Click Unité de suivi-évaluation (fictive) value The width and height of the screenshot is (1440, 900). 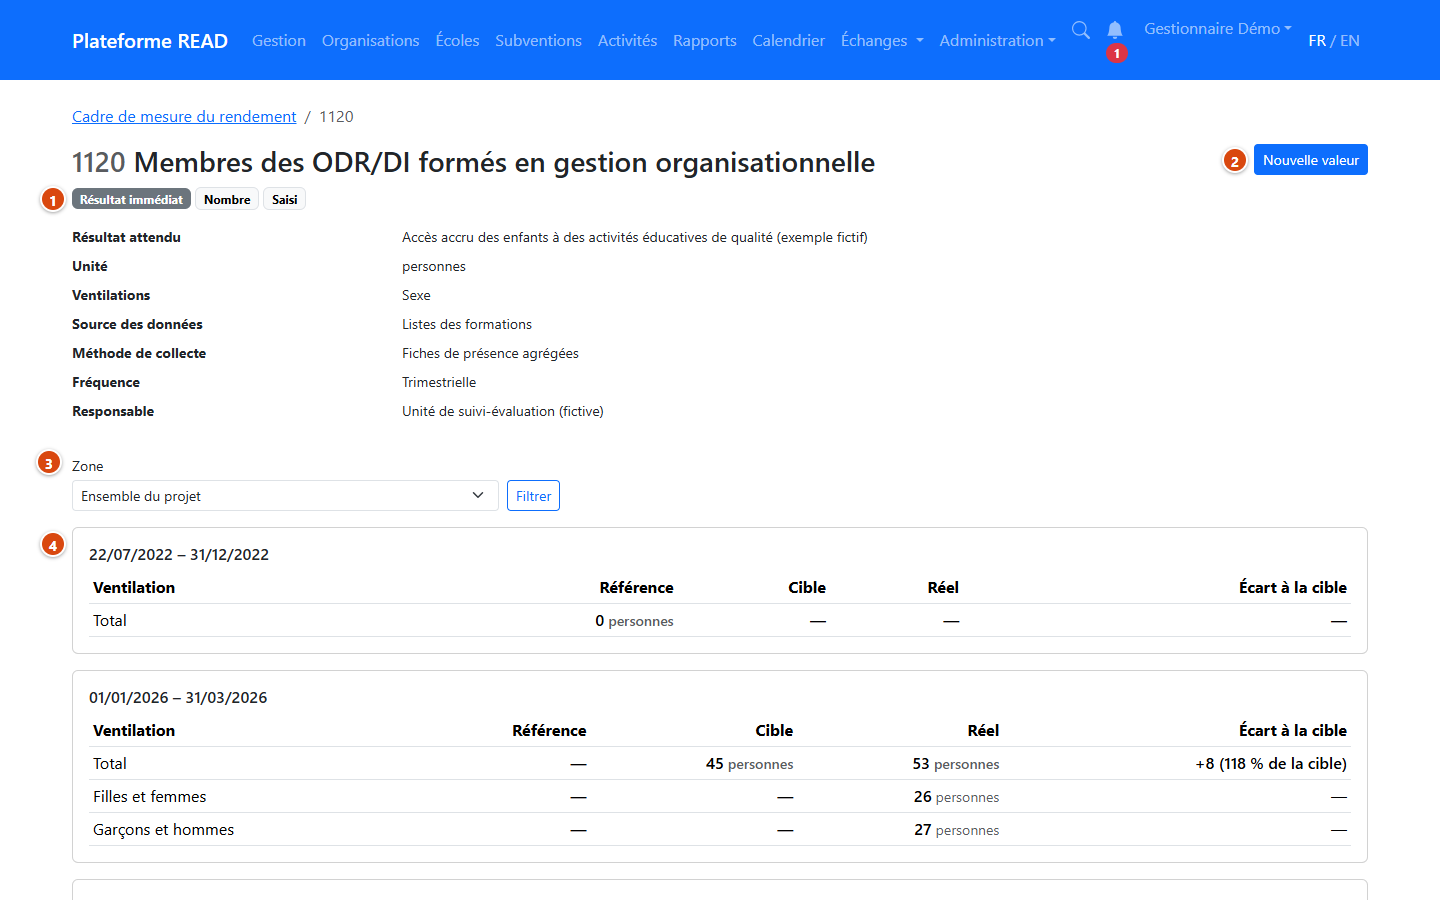(x=503, y=411)
